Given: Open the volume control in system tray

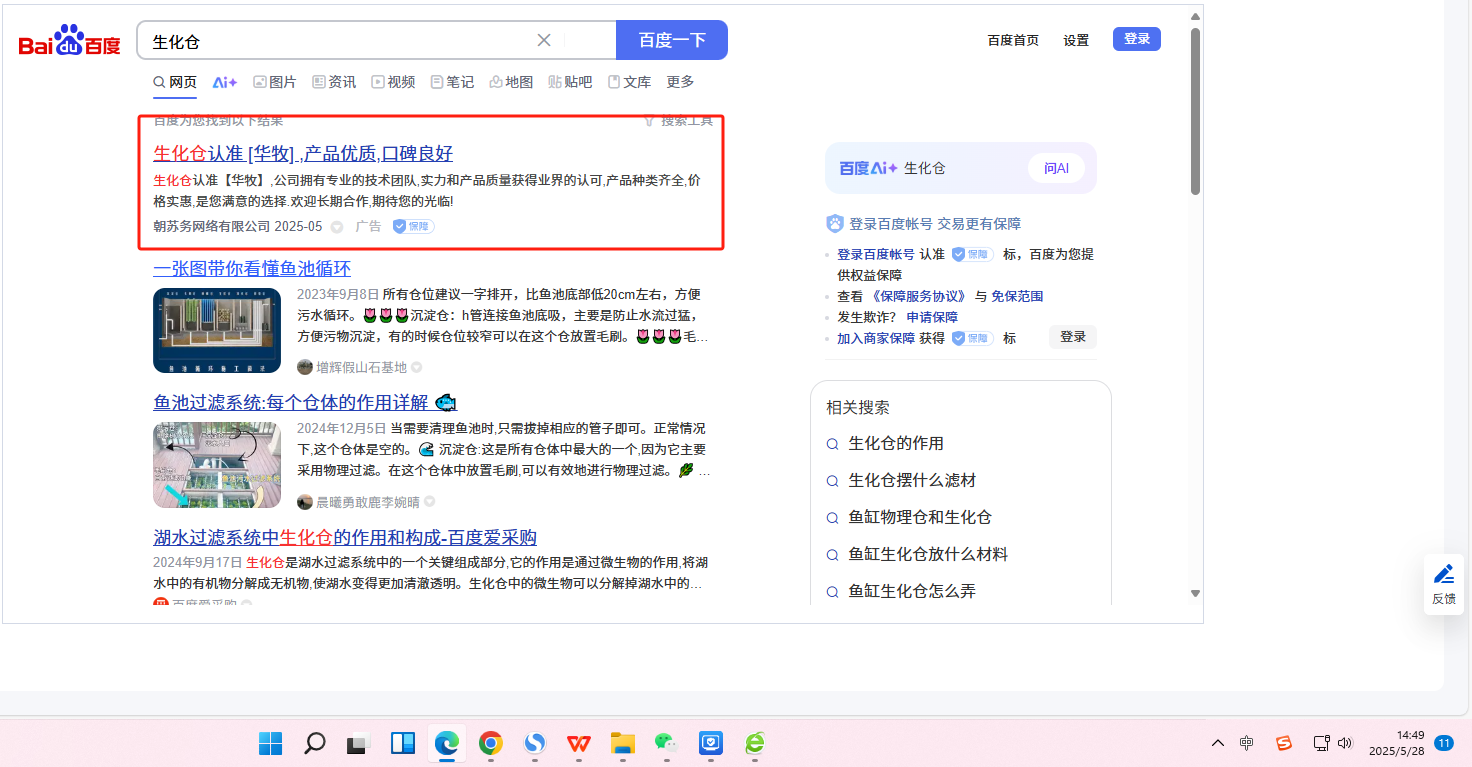Looking at the screenshot, I should (x=1345, y=743).
